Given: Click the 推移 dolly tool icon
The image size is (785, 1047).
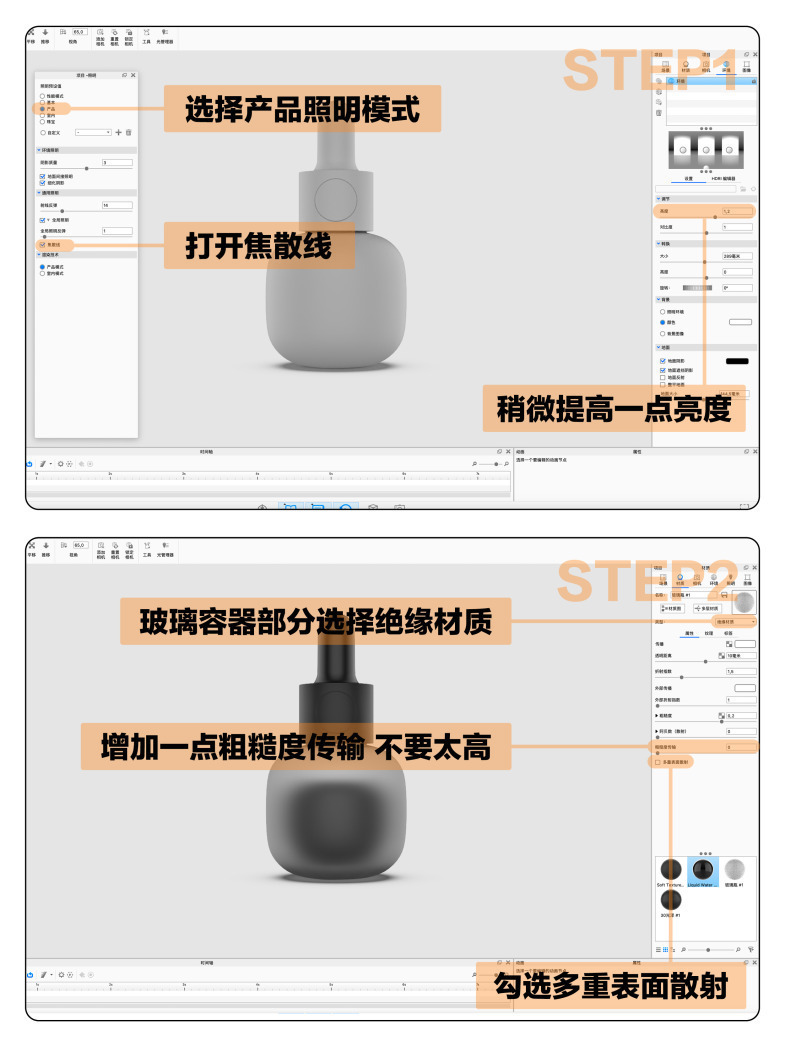Looking at the screenshot, I should tap(45, 35).
